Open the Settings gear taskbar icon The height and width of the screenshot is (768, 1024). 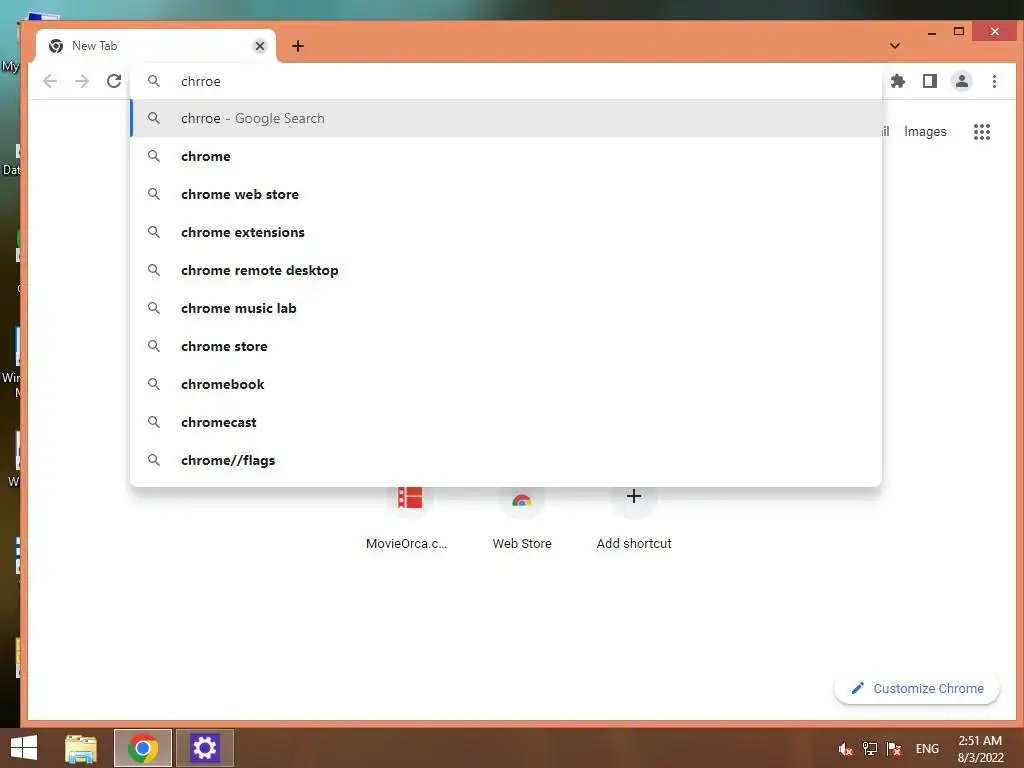click(204, 748)
